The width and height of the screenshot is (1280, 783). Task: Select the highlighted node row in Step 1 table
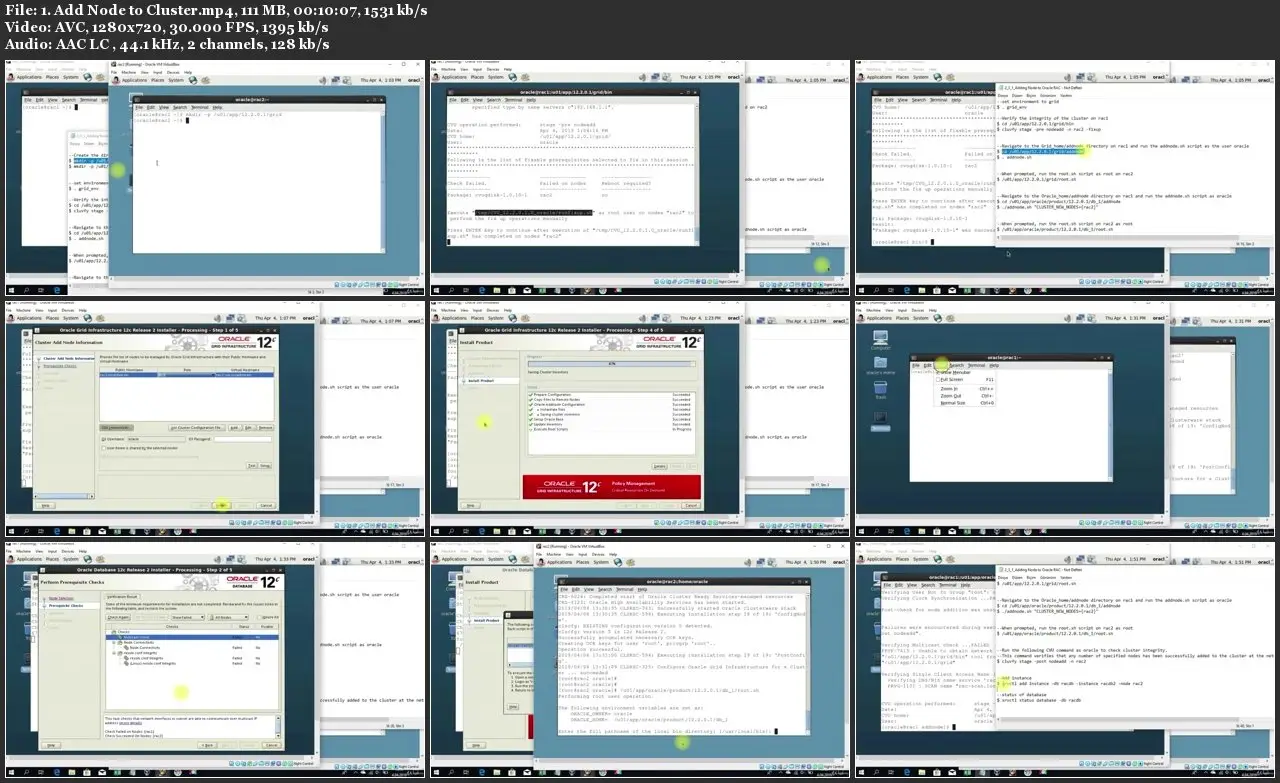[185, 375]
